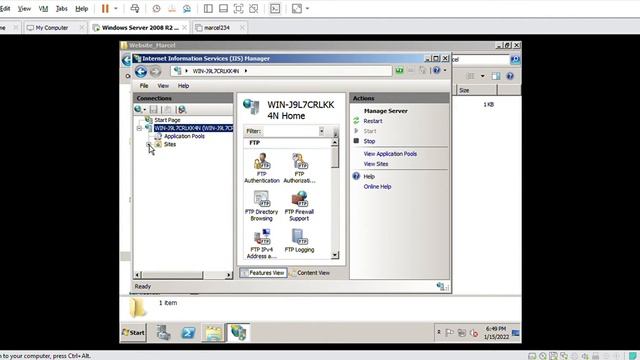The width and height of the screenshot is (640, 360).
Task: Click the IIS Manager Back arrow
Action: click(x=141, y=71)
